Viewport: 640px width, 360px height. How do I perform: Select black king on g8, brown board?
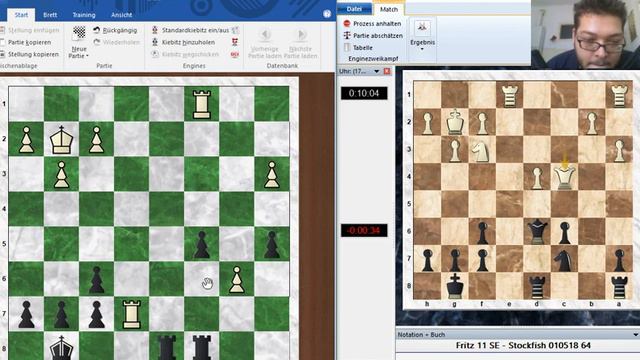coord(454,287)
